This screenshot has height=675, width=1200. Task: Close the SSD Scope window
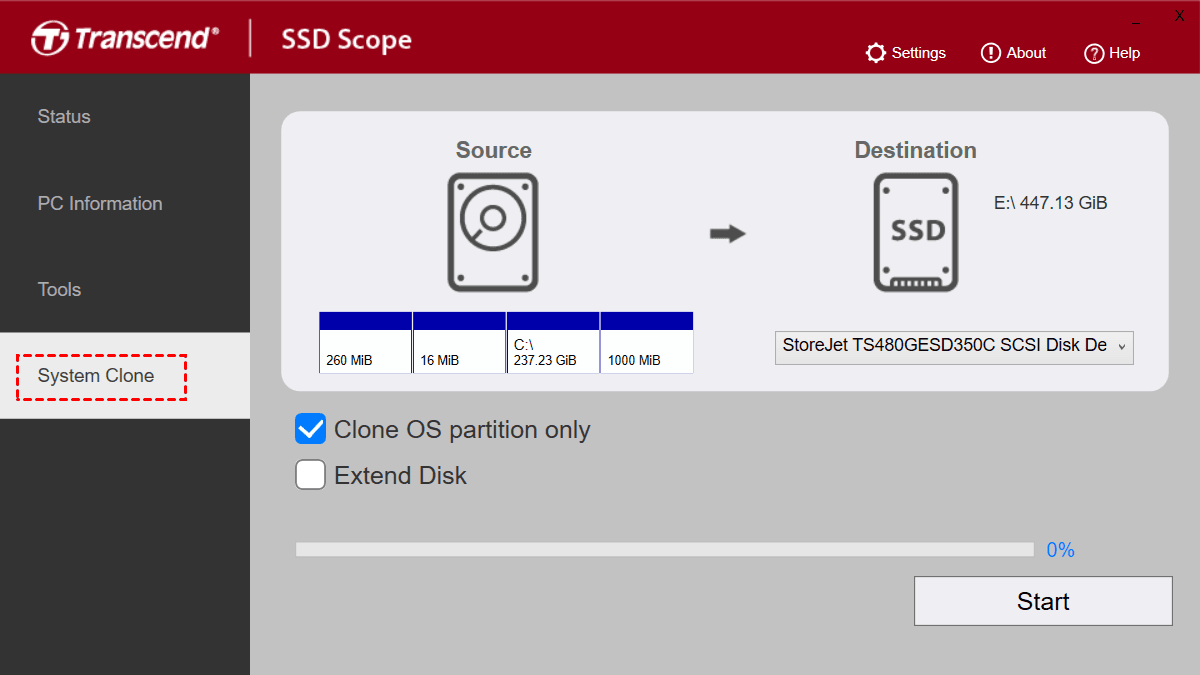coord(1179,16)
